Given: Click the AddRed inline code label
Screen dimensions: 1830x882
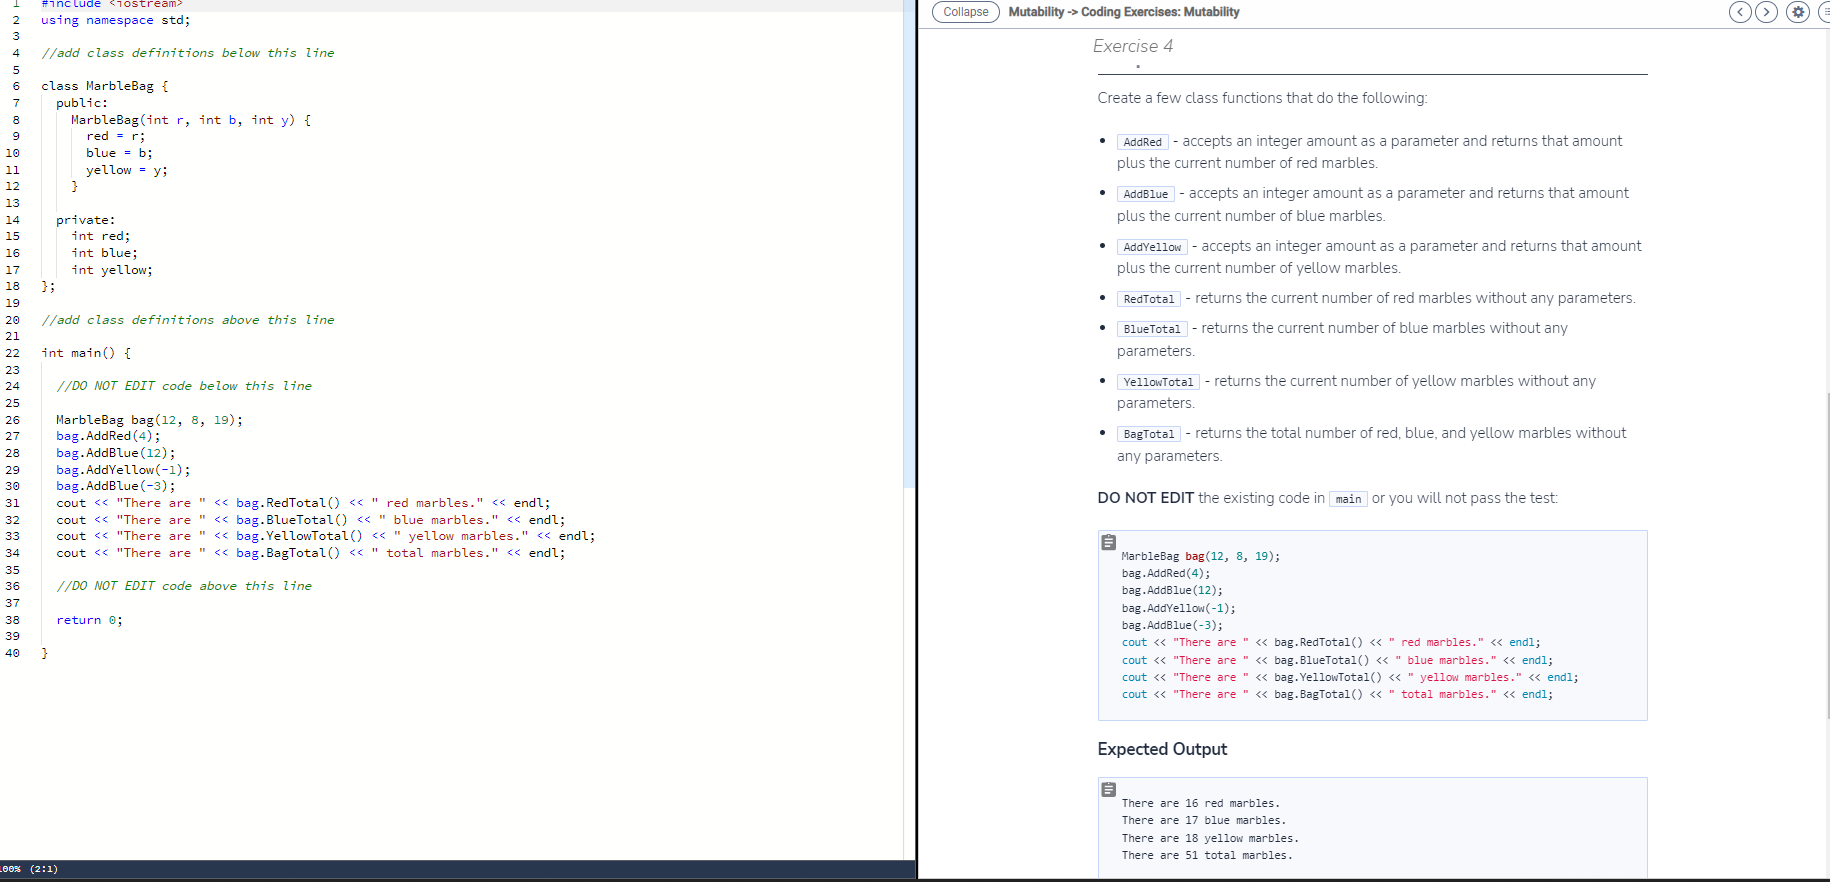Looking at the screenshot, I should [1142, 142].
